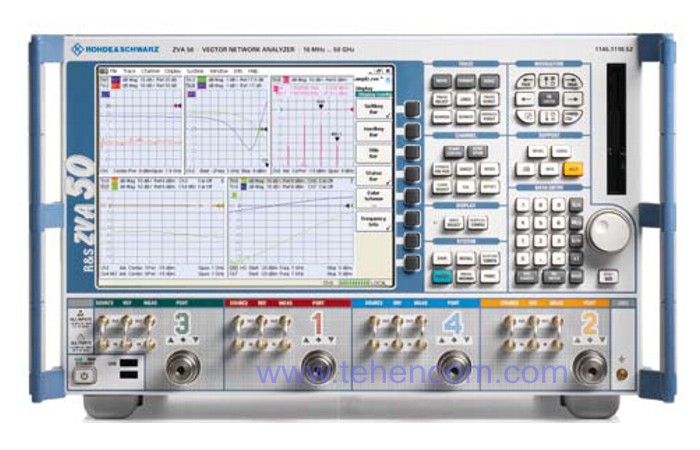Hit the dark OK ENTER navigation key
The image size is (700, 450).
tap(549, 99)
